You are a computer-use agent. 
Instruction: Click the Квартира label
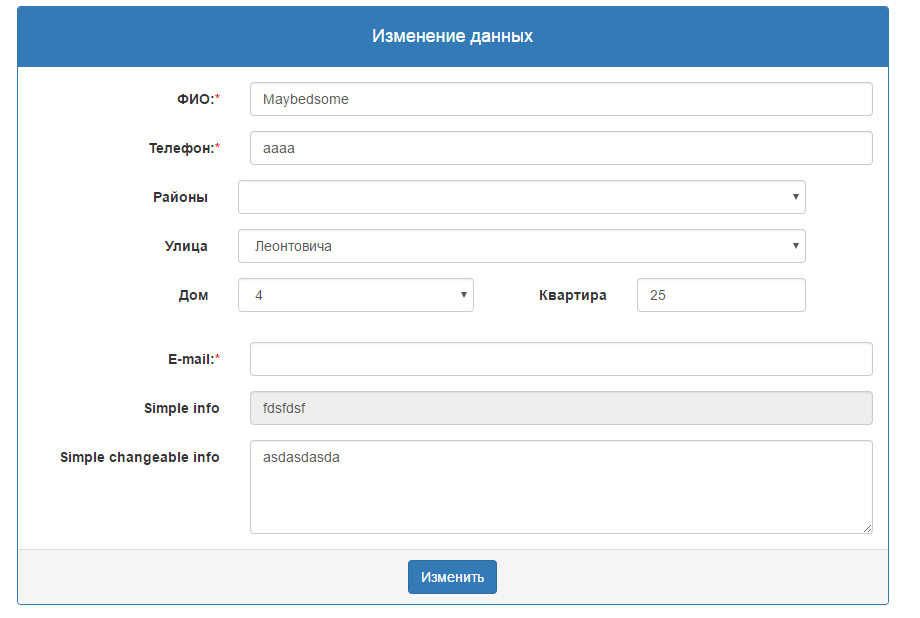tap(573, 295)
